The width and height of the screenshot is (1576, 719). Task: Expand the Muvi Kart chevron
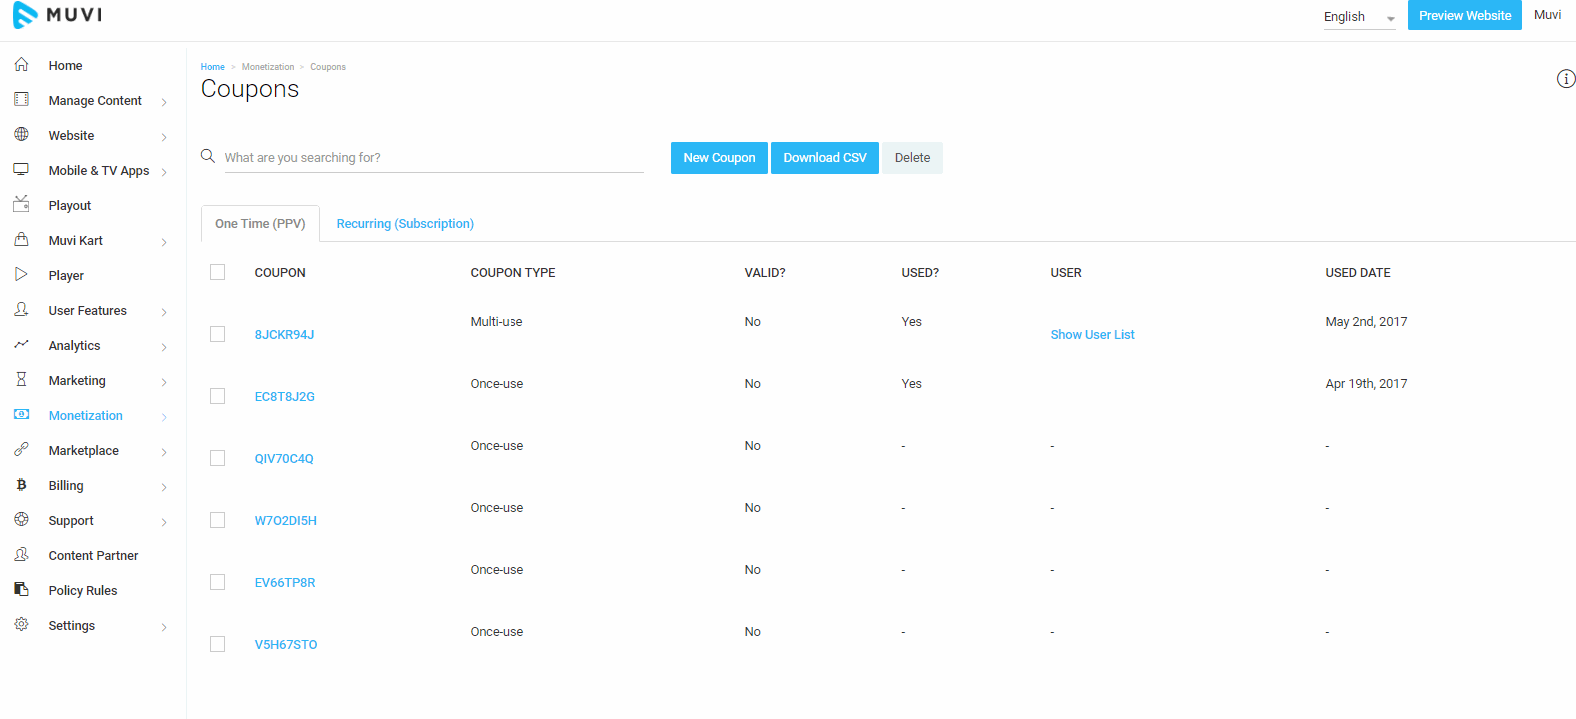point(164,242)
